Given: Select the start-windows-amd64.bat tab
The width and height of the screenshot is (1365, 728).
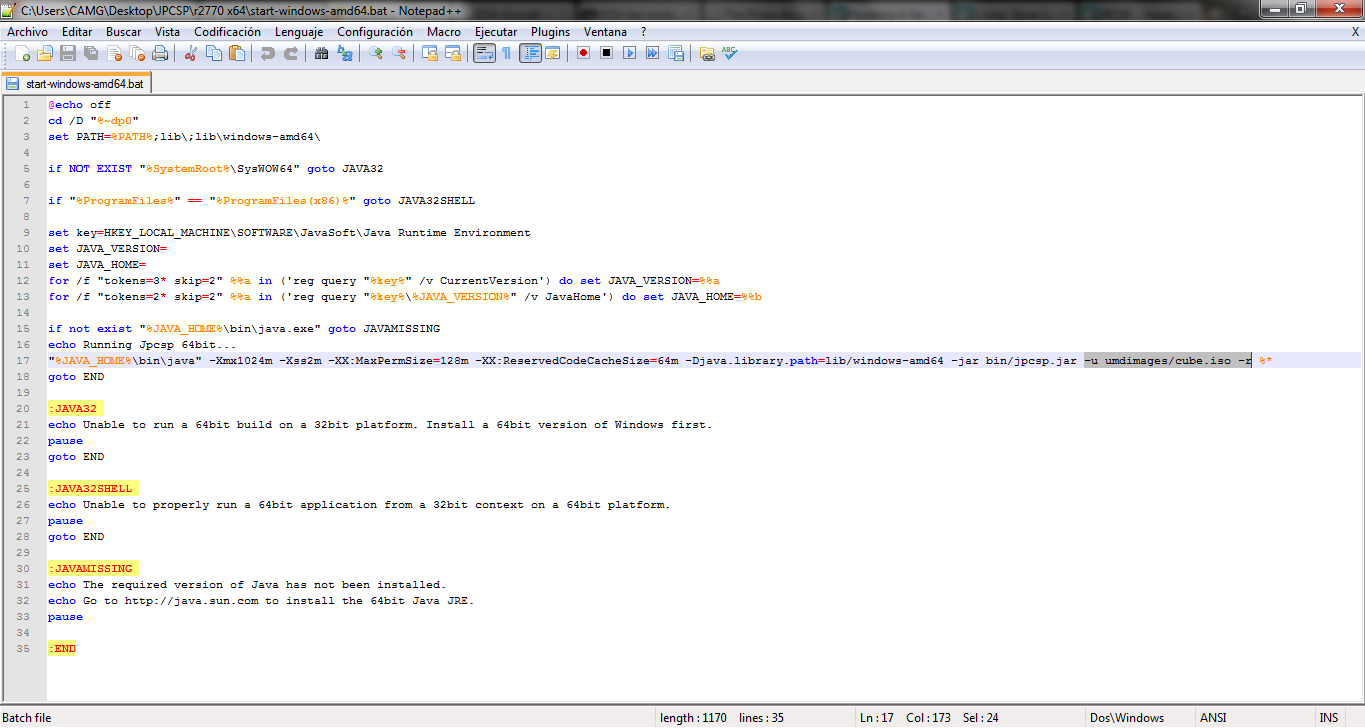Looking at the screenshot, I should click(x=77, y=84).
